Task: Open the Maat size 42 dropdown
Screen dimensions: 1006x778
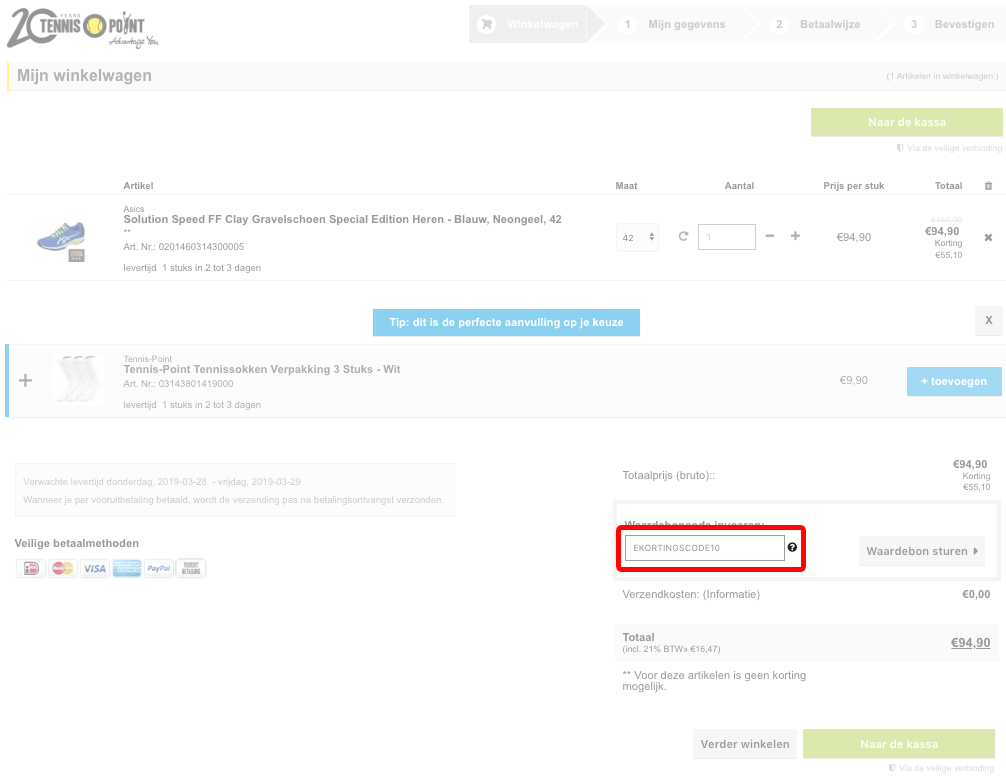Action: (x=637, y=237)
